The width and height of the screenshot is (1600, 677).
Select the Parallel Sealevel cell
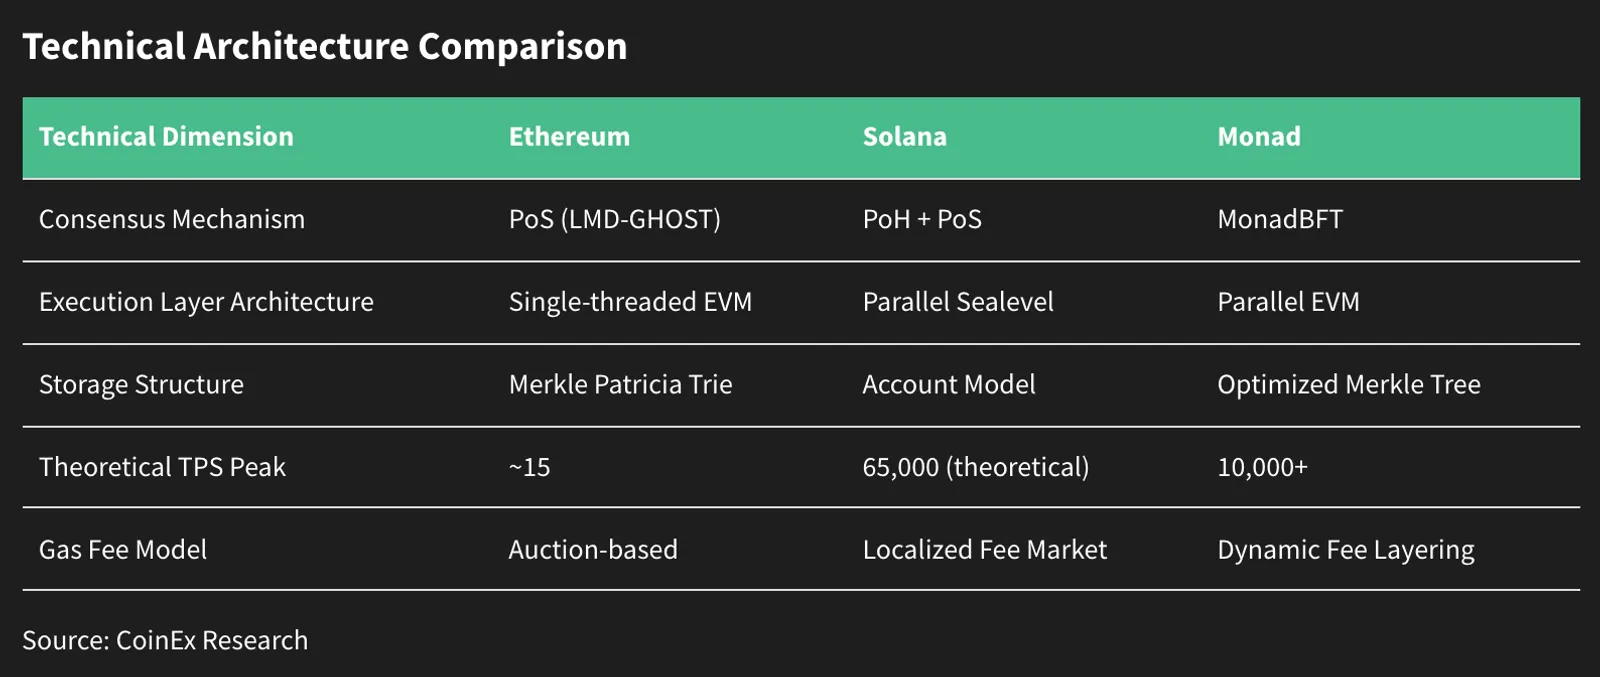click(x=958, y=302)
